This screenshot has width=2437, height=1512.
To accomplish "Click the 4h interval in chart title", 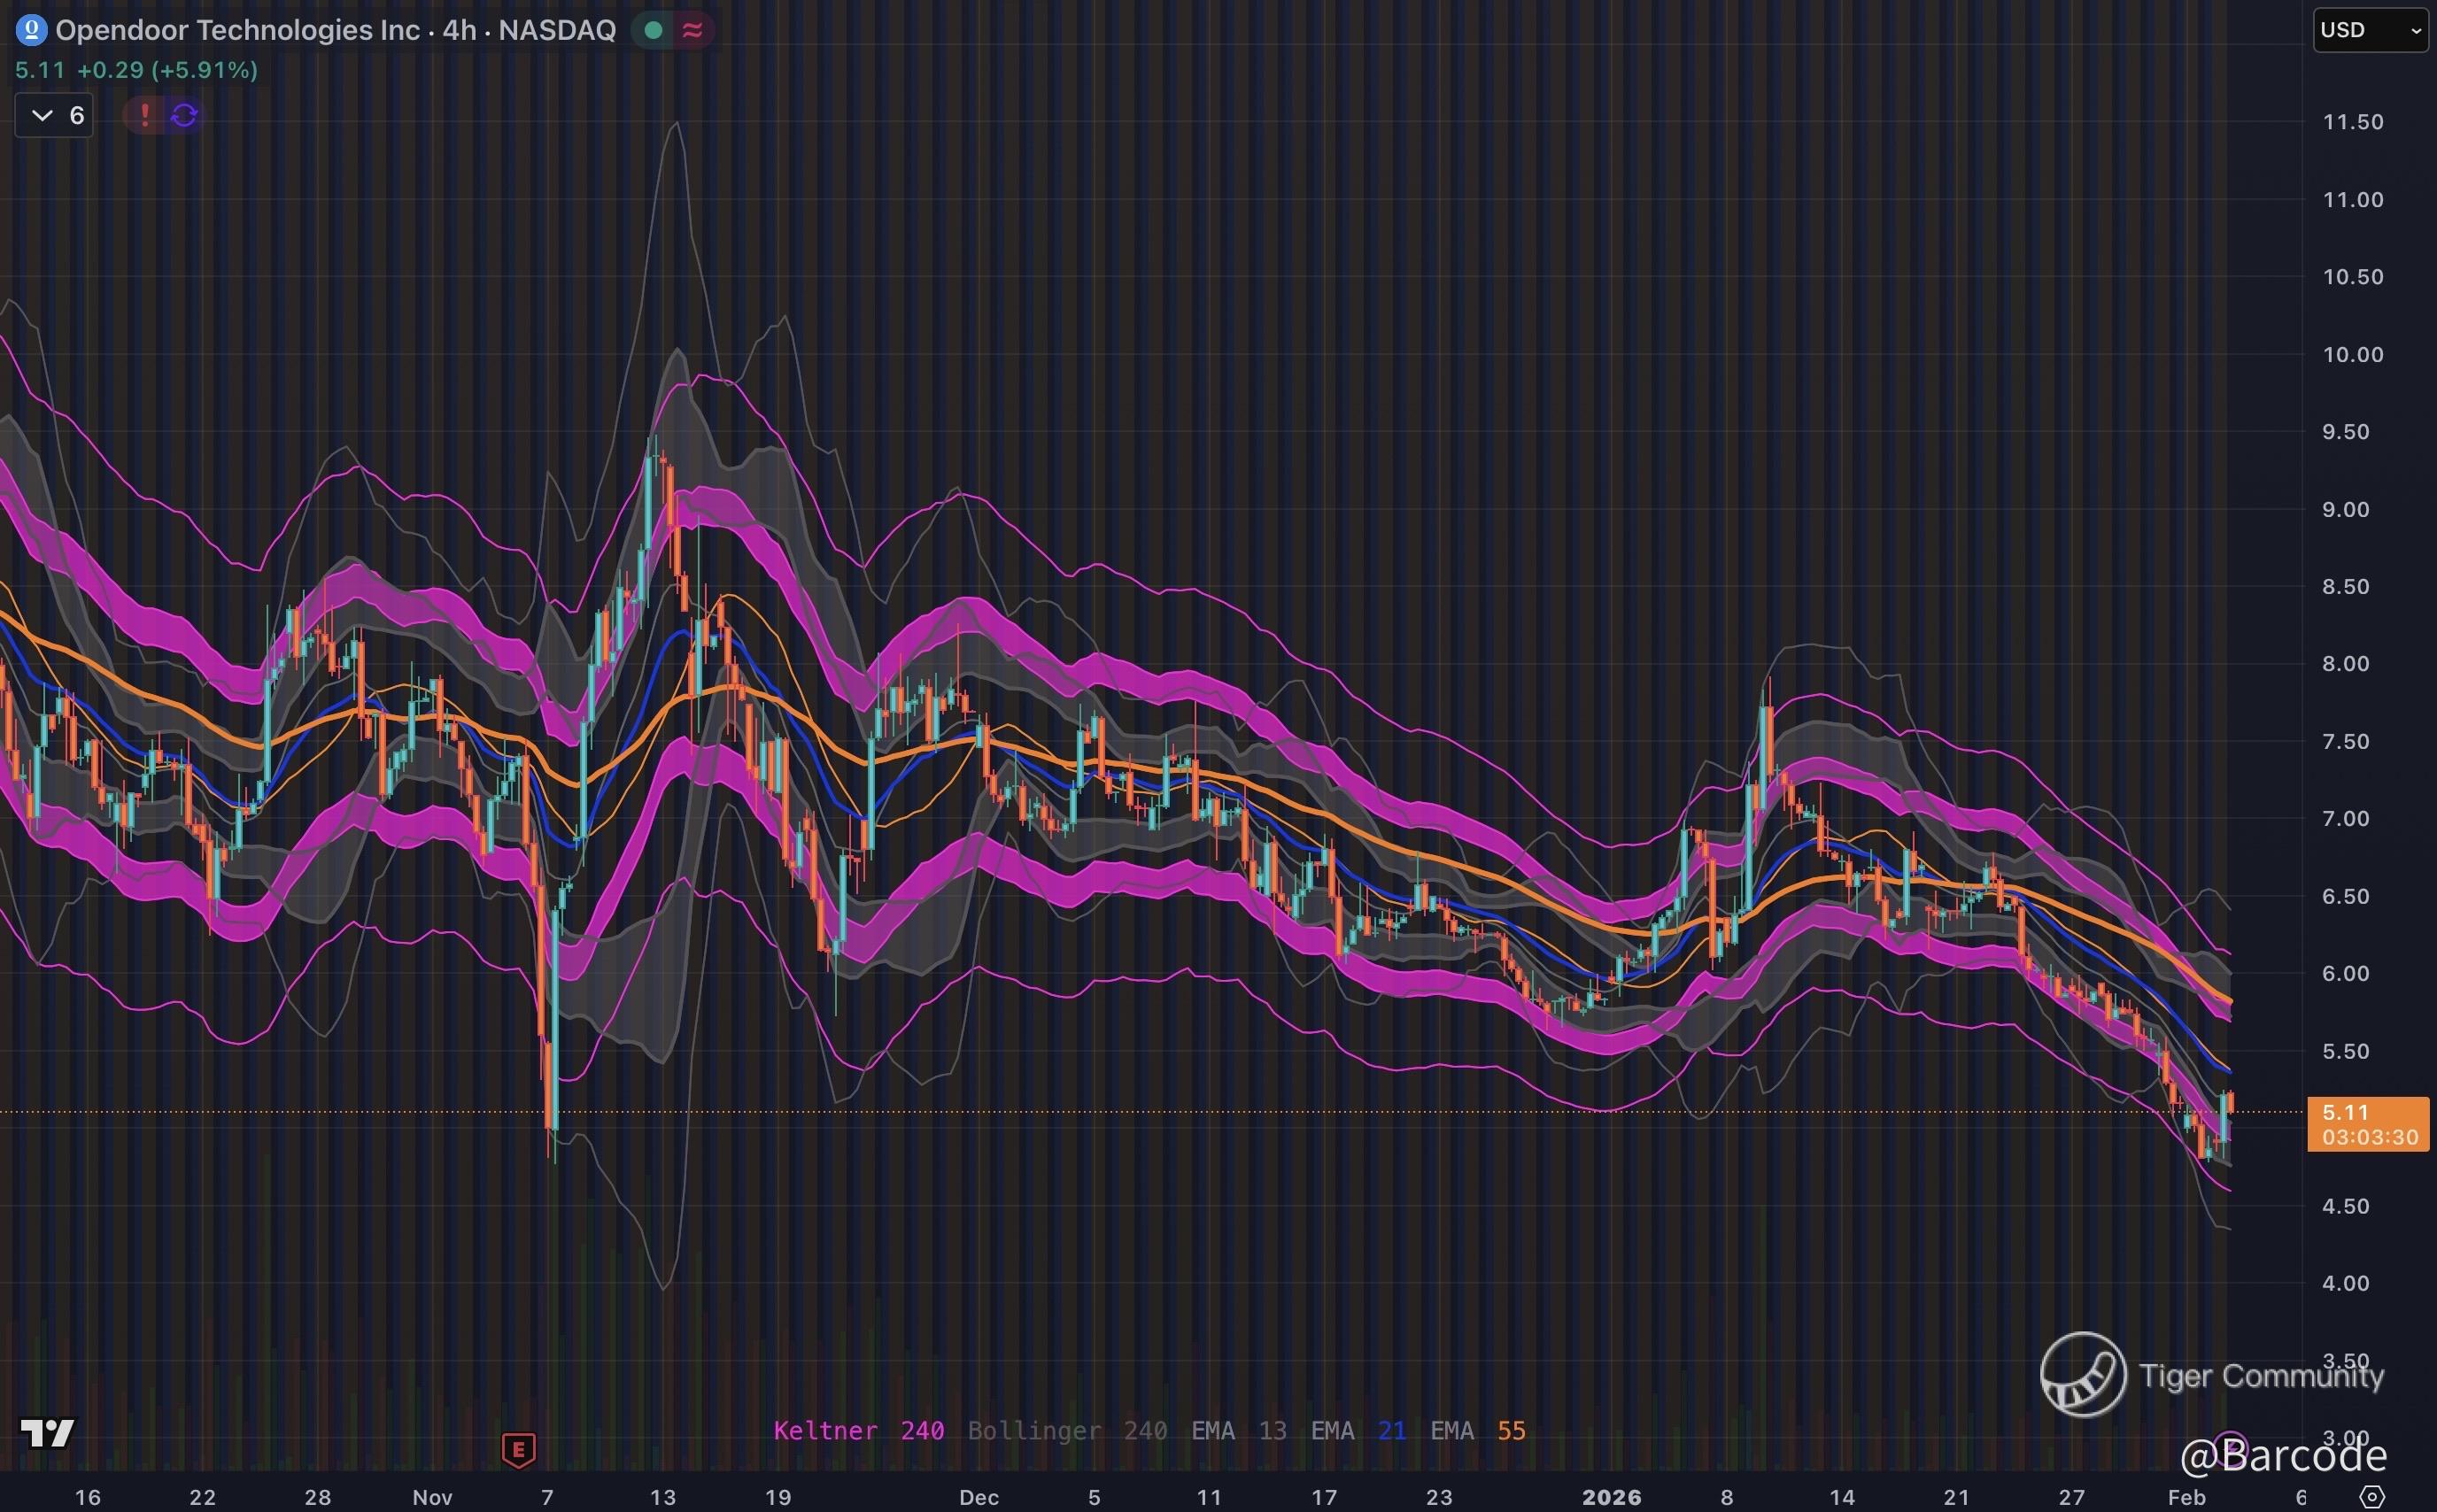I will [x=459, y=30].
